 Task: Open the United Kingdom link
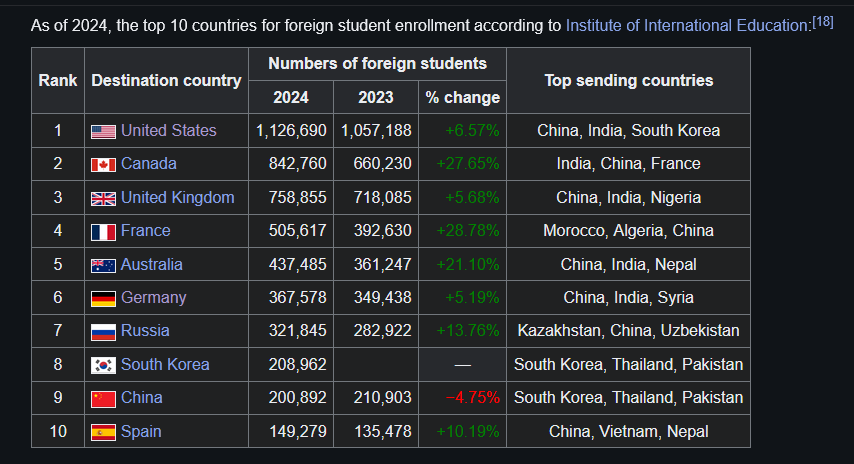(177, 197)
